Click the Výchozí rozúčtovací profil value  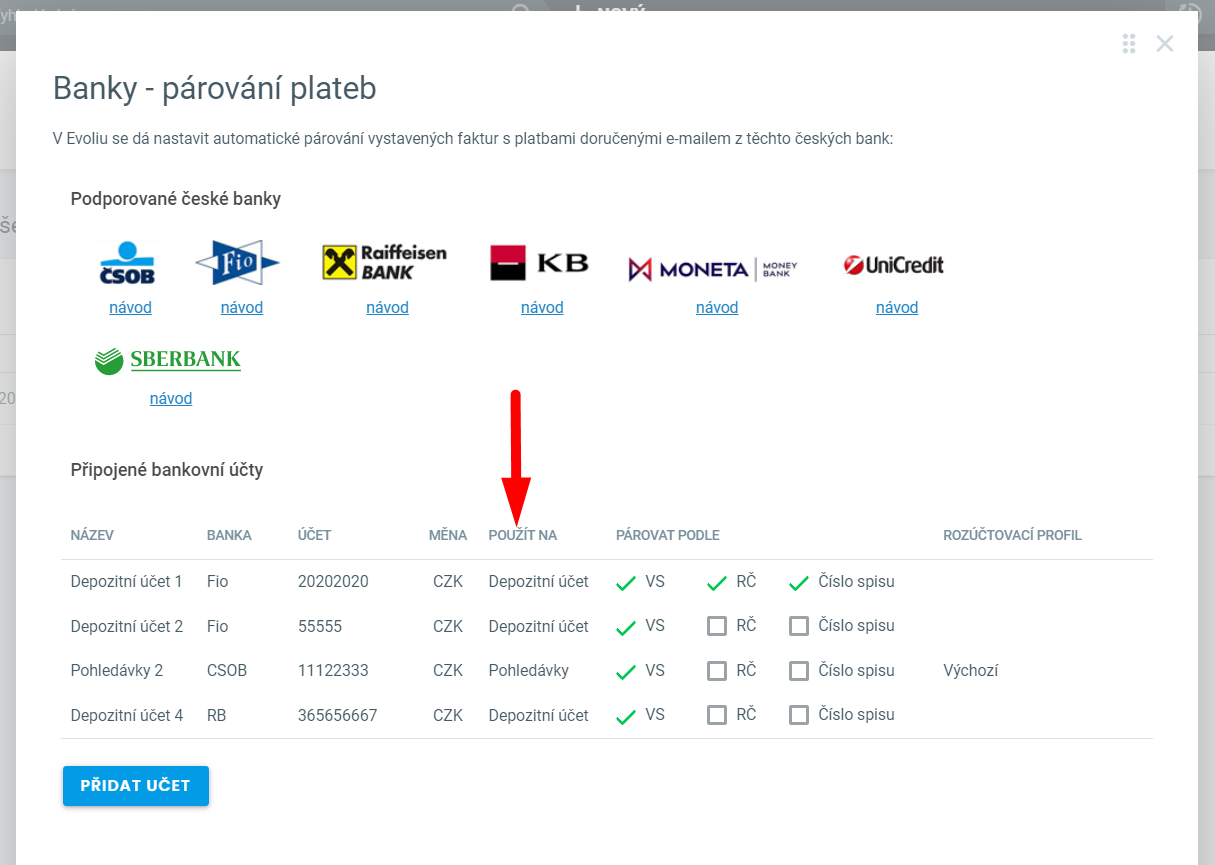point(970,671)
